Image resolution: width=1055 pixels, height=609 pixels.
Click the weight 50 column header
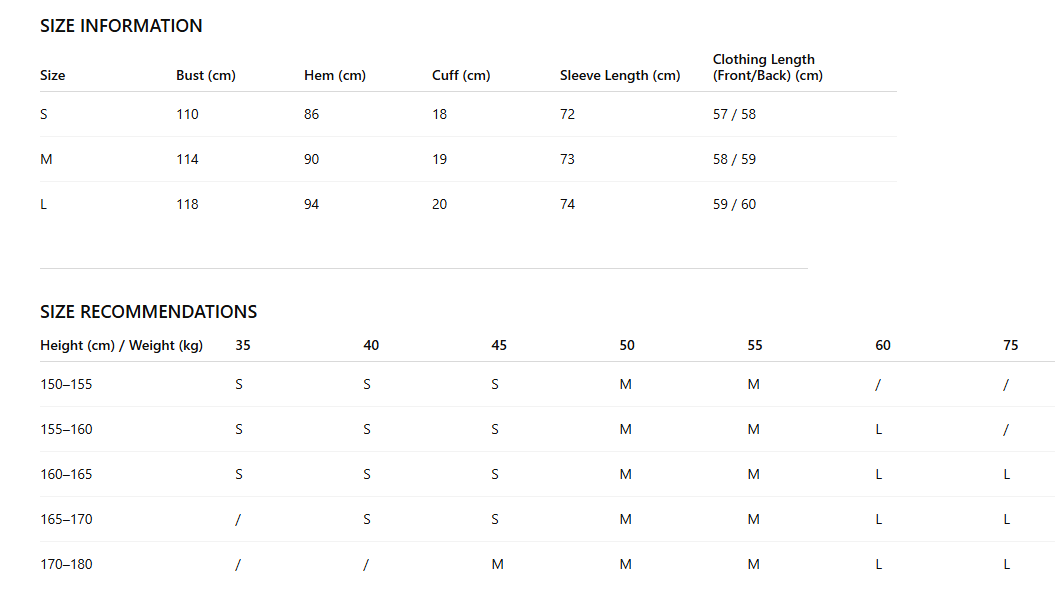(x=627, y=345)
